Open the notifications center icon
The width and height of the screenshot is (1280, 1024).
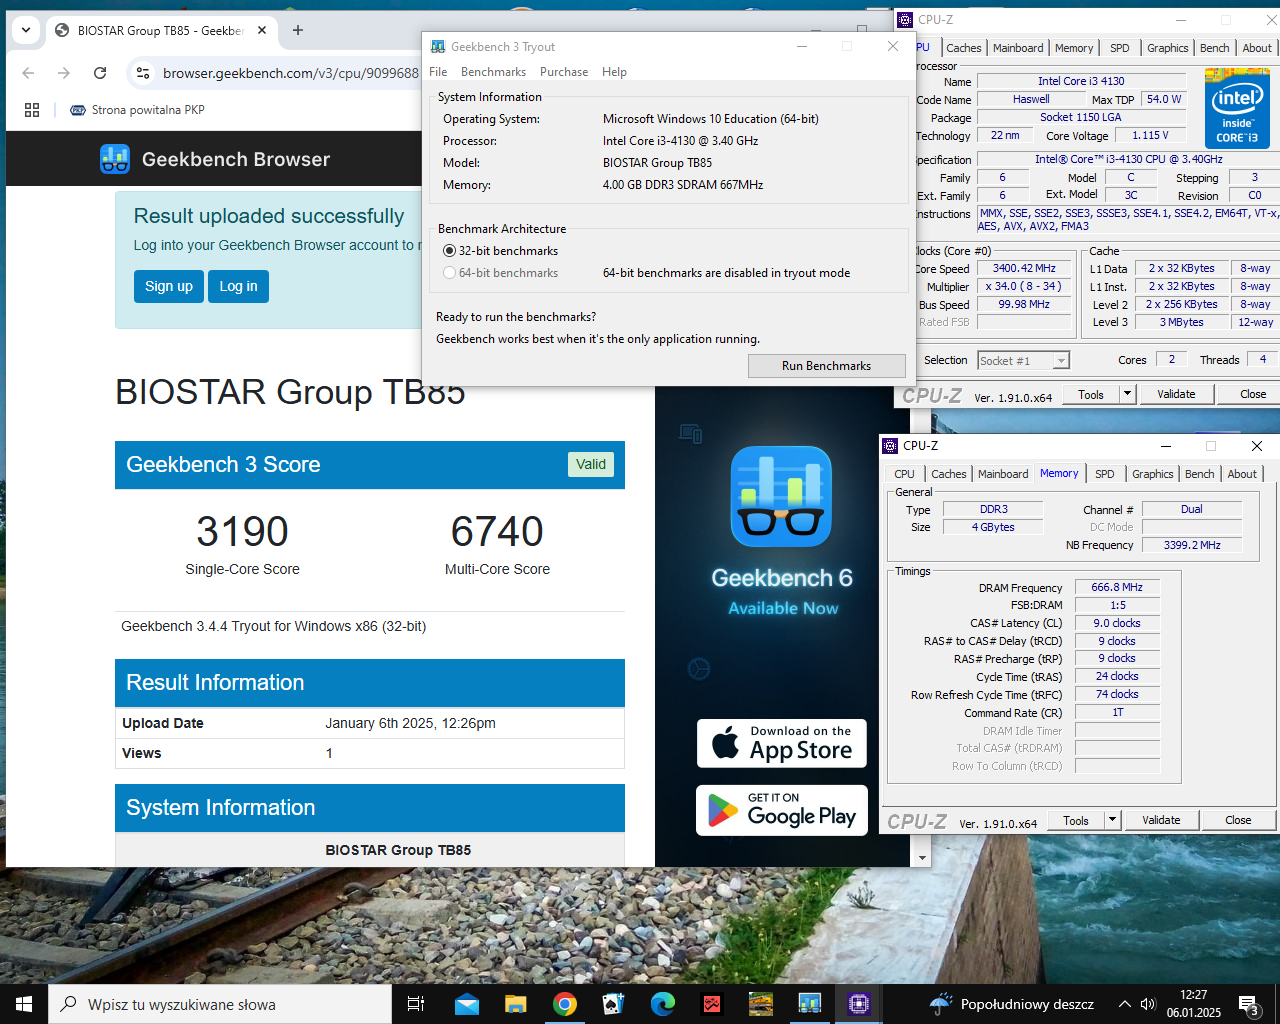1249,1004
